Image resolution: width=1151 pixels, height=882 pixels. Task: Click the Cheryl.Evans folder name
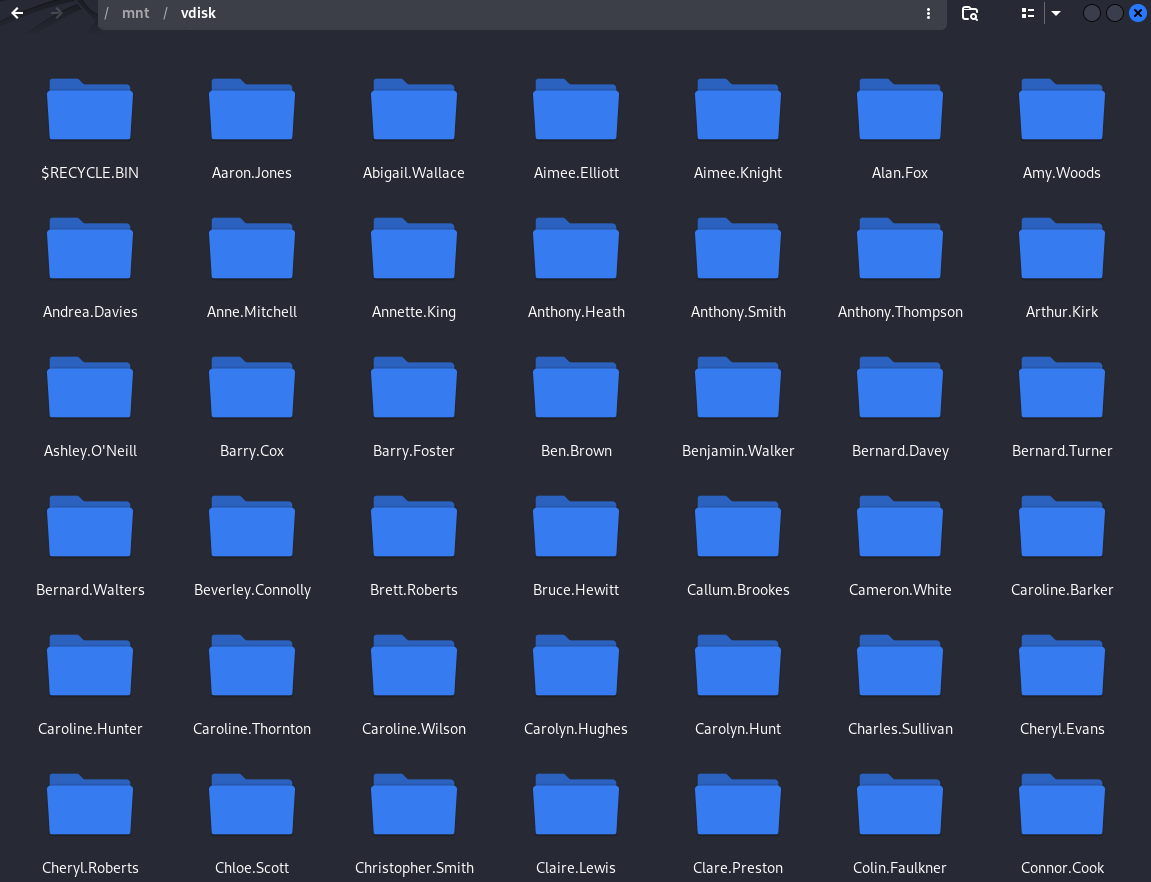click(1062, 729)
